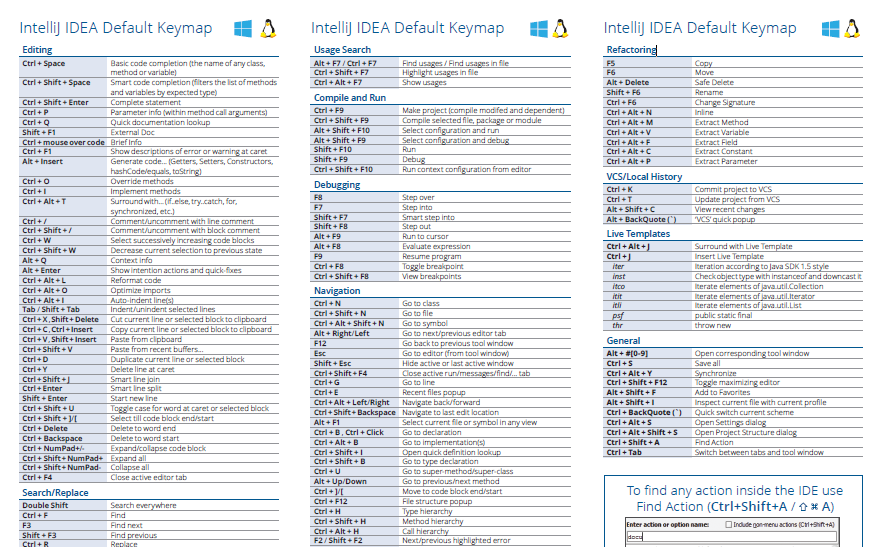Click the 'public static final' description
The image size is (872, 547).
723,315
